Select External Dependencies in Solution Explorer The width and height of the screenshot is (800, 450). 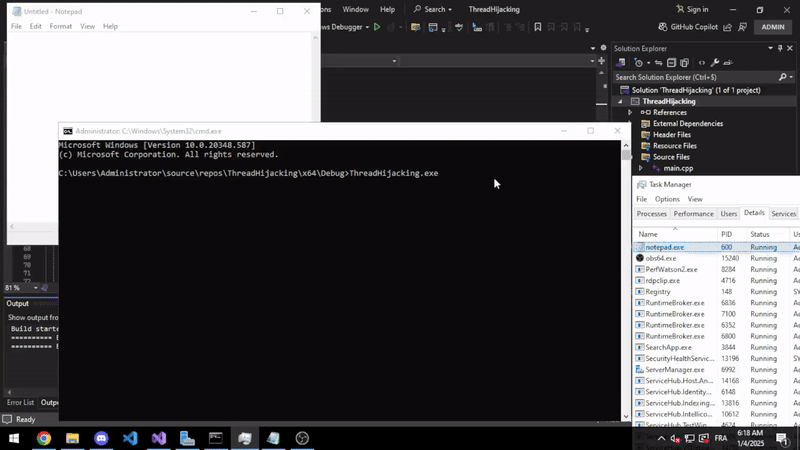pyautogui.click(x=688, y=123)
